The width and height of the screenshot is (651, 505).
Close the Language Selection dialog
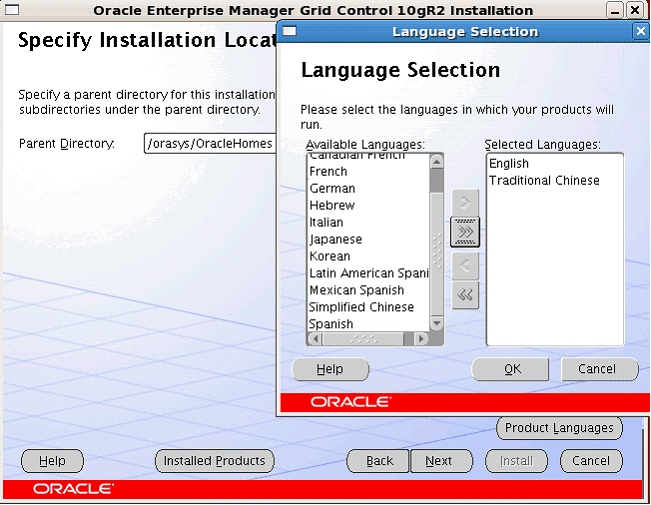641,32
